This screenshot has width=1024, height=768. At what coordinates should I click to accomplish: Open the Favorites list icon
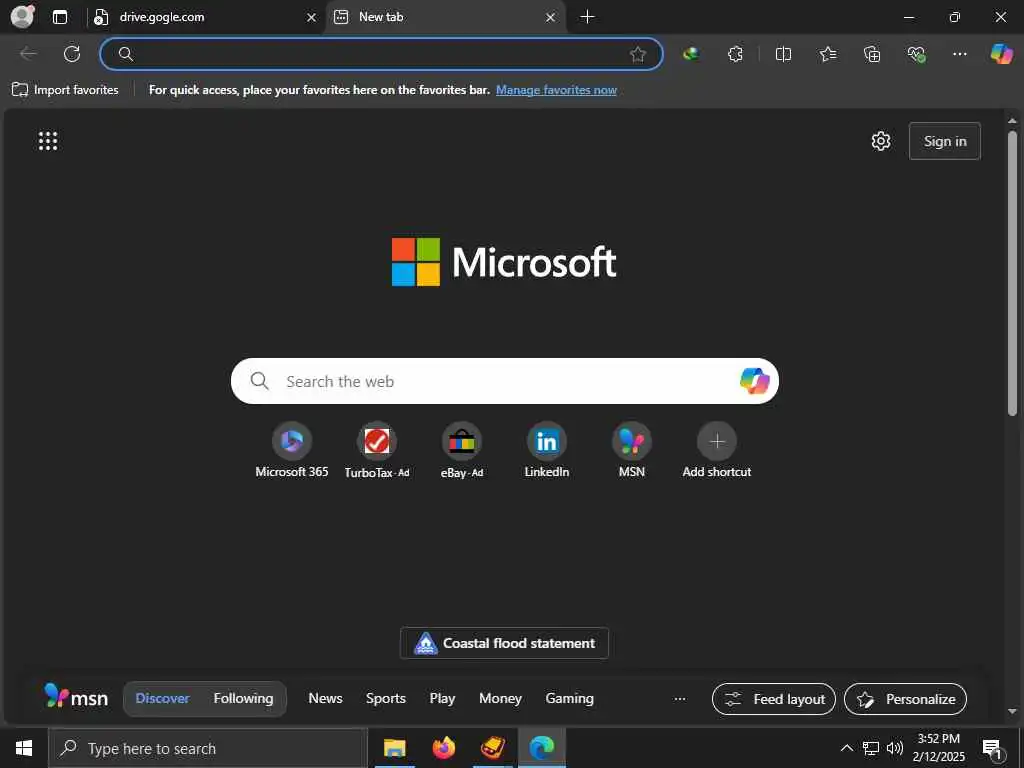[827, 54]
